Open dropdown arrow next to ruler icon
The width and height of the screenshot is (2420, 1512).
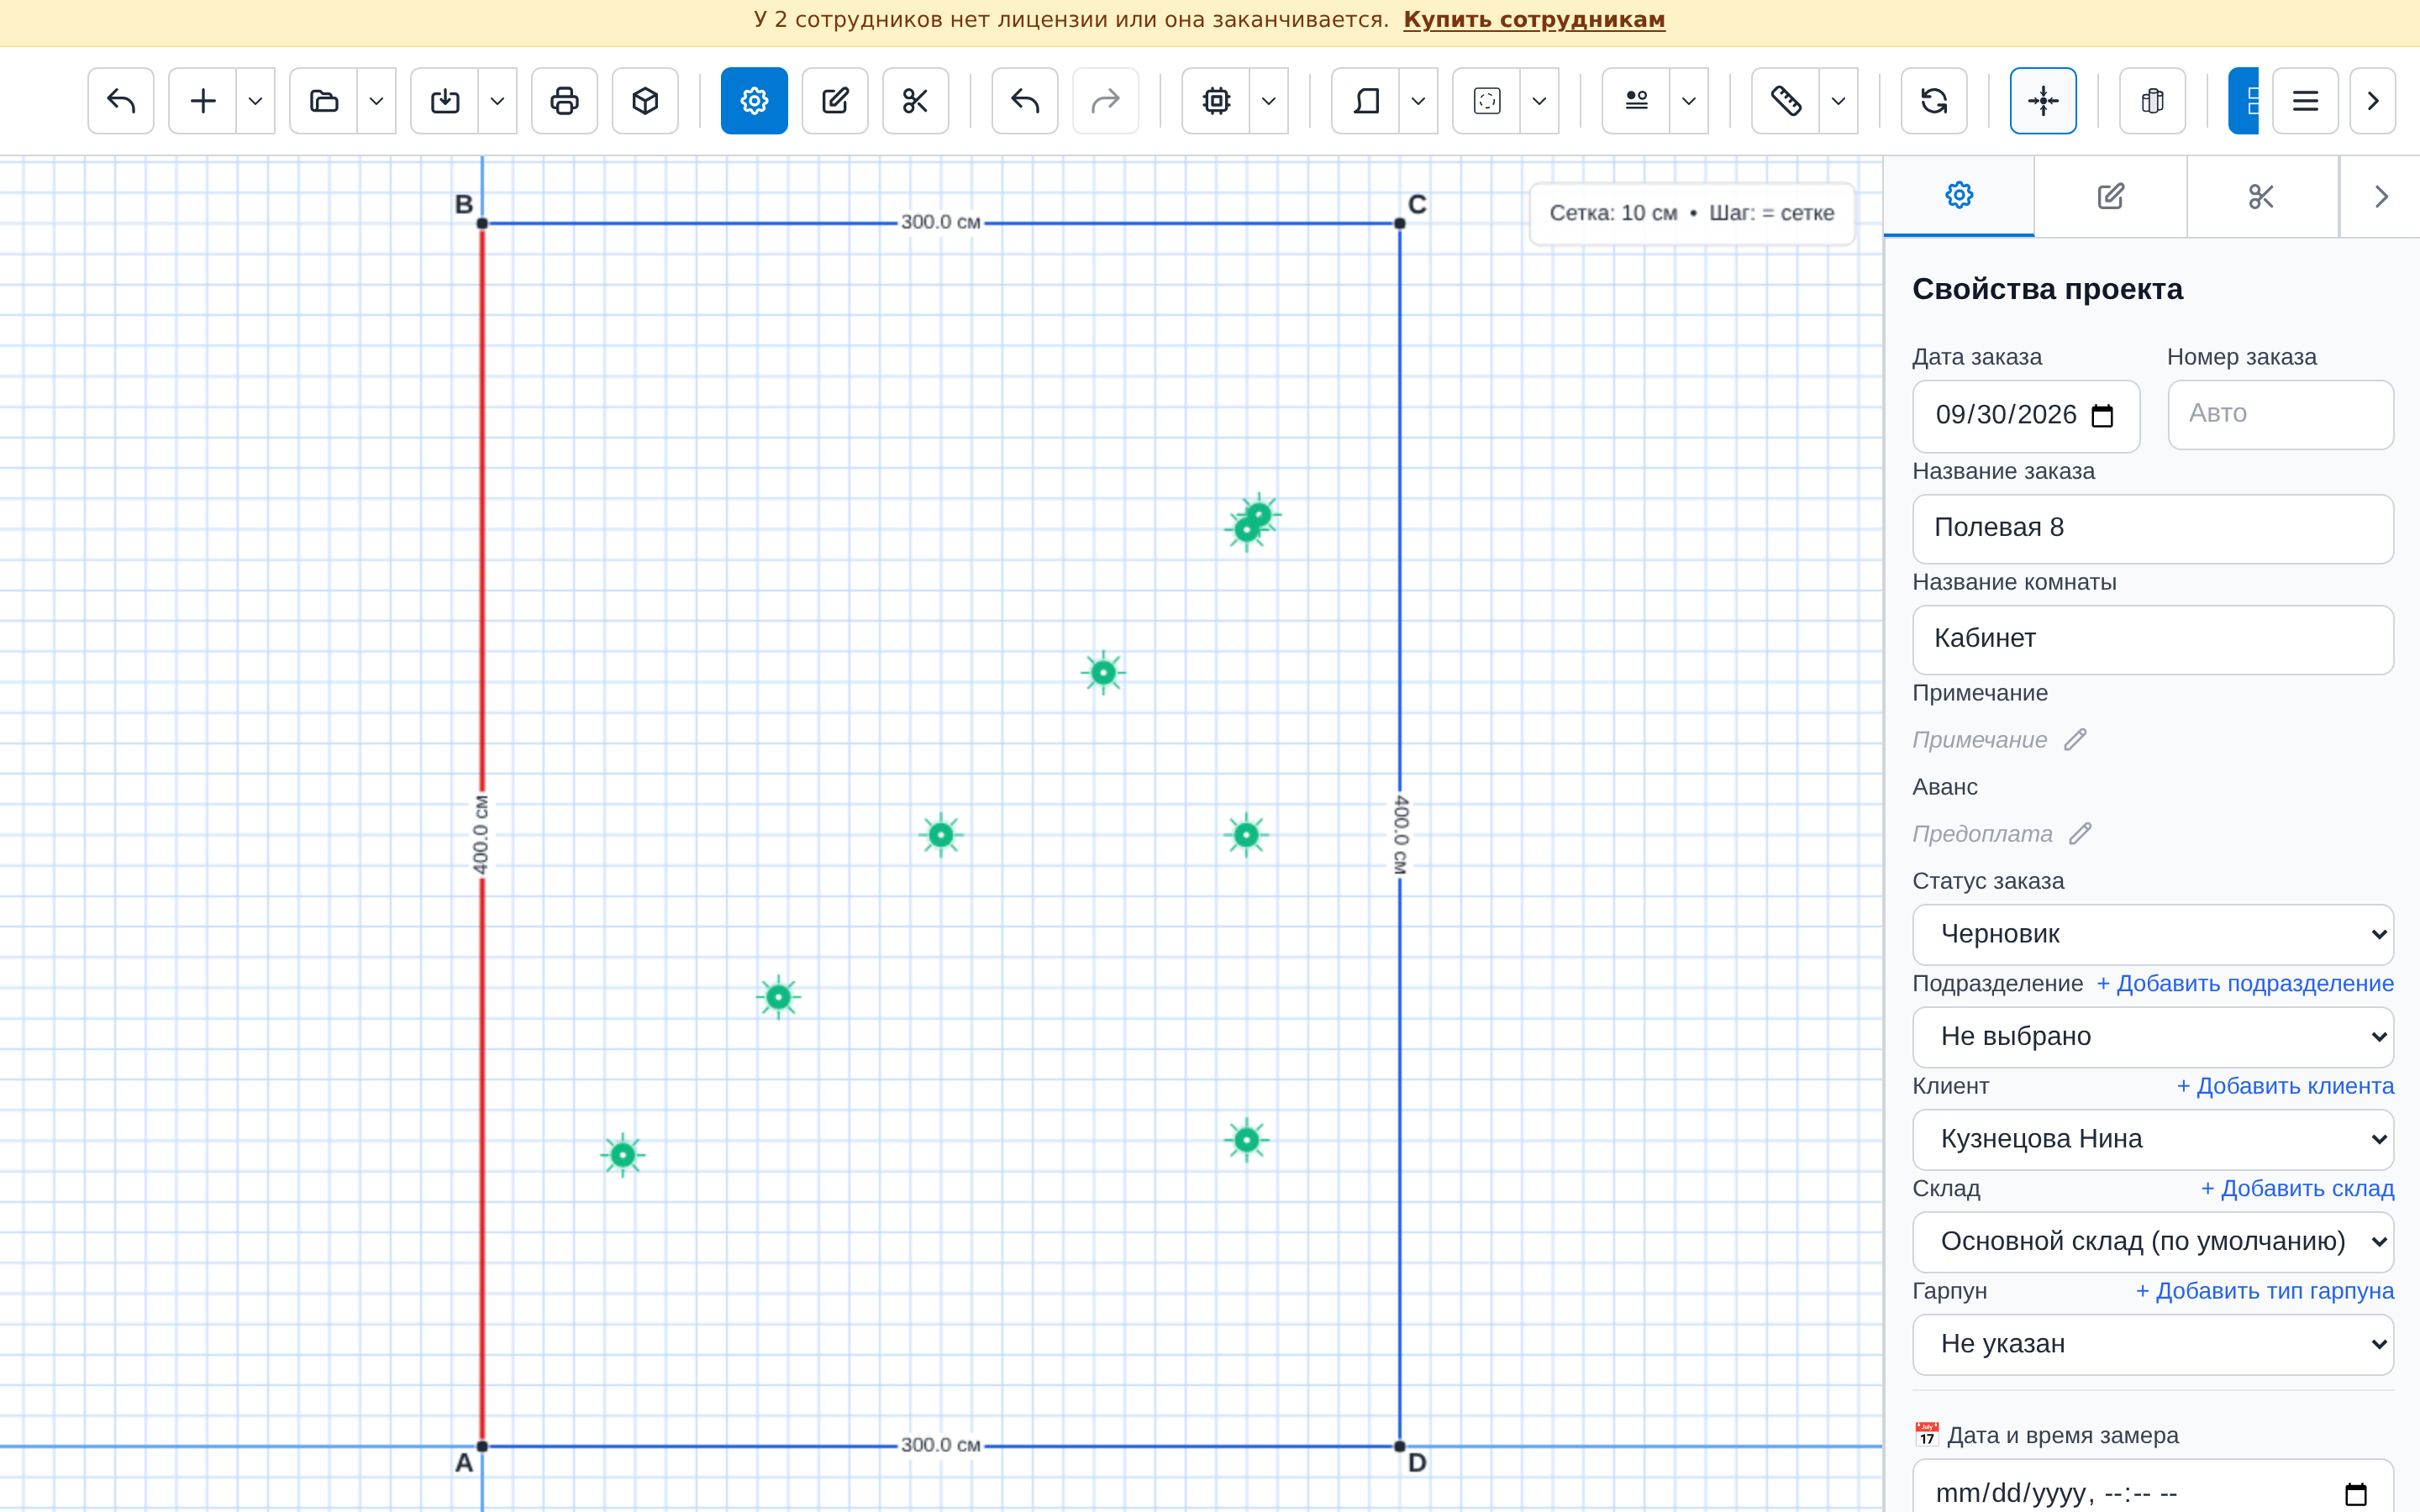point(1838,101)
